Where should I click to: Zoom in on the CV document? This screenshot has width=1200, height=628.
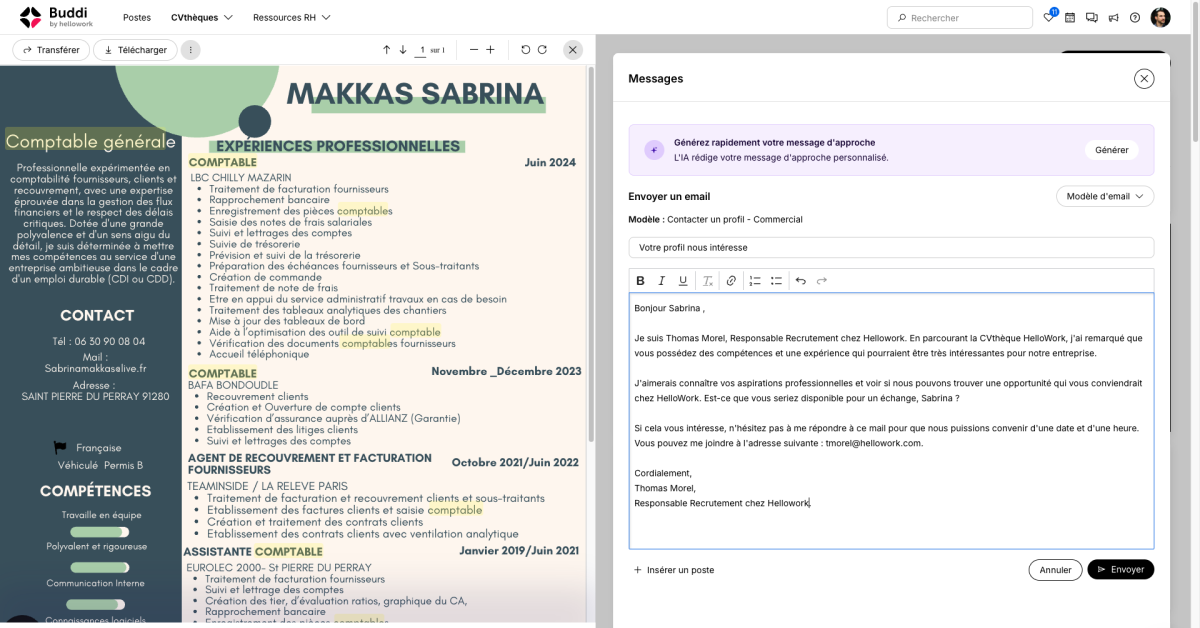[490, 50]
